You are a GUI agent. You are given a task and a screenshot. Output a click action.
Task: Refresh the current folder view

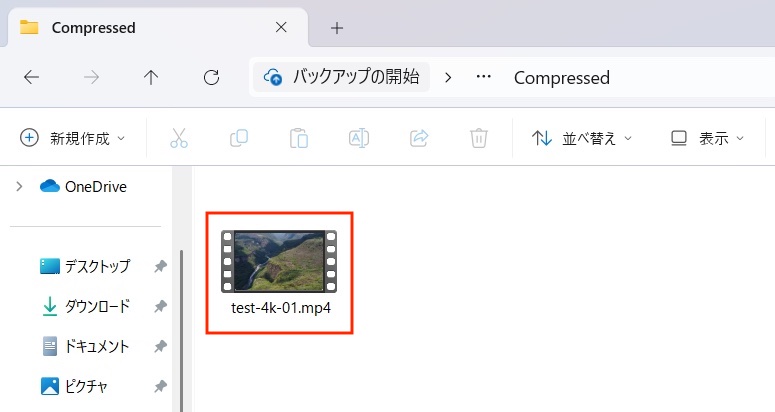pyautogui.click(x=211, y=78)
